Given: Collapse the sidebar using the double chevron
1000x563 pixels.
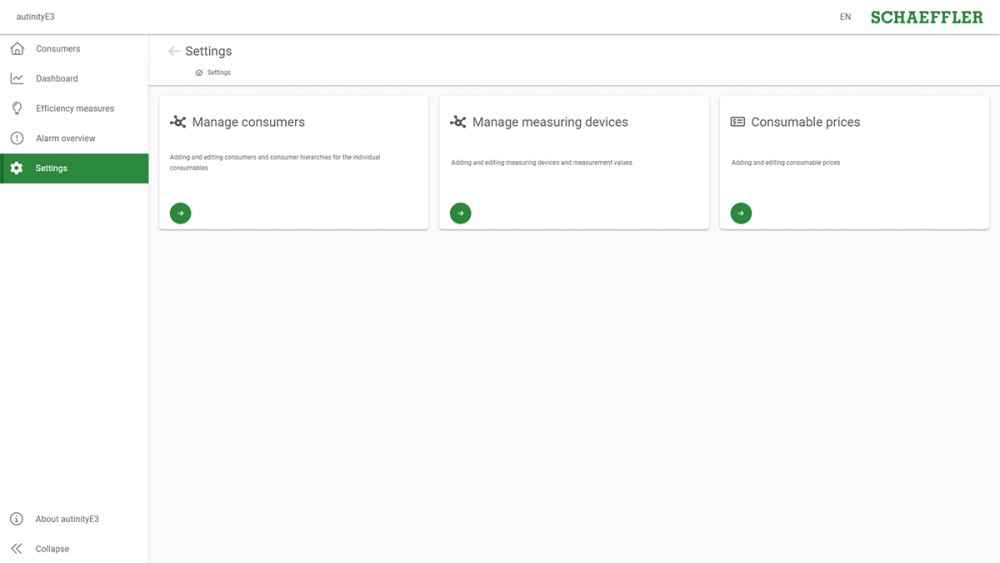Looking at the screenshot, I should [17, 549].
